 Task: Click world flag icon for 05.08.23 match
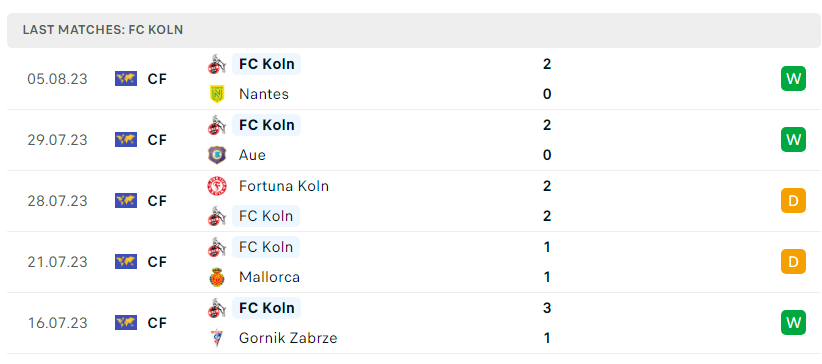click(126, 79)
